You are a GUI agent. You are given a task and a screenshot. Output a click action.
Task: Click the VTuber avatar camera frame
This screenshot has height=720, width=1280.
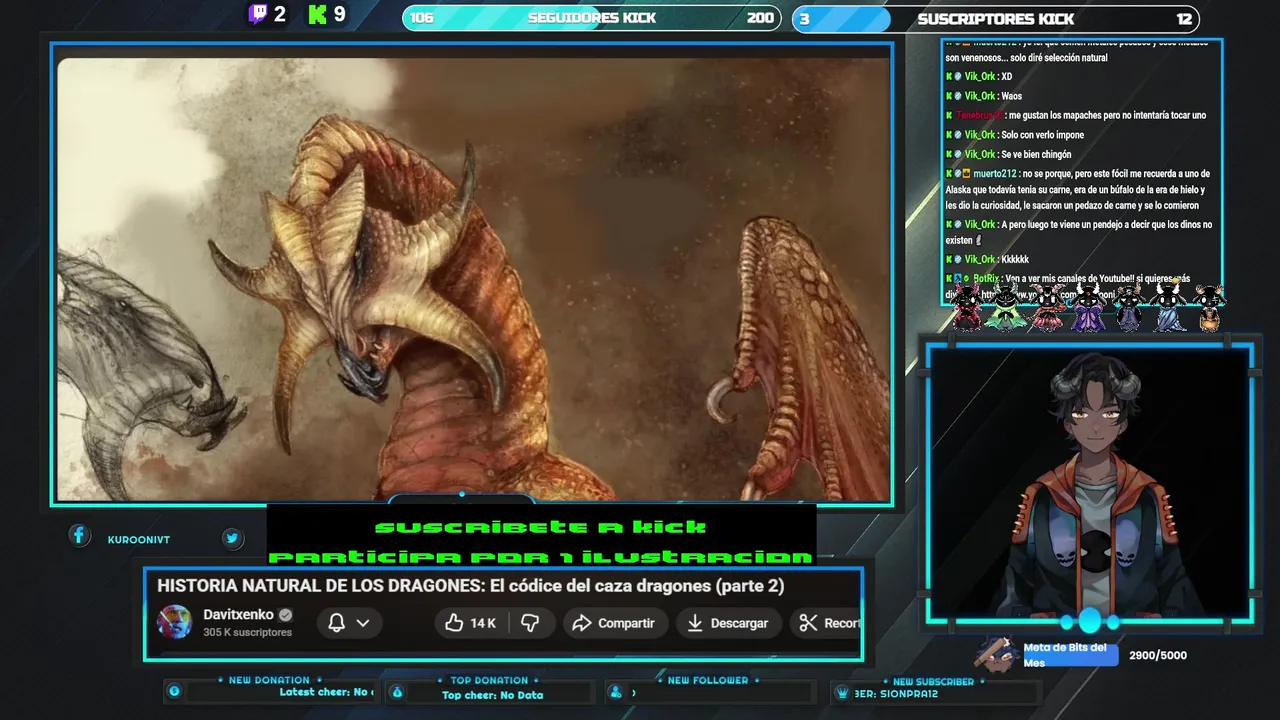pos(1089,483)
